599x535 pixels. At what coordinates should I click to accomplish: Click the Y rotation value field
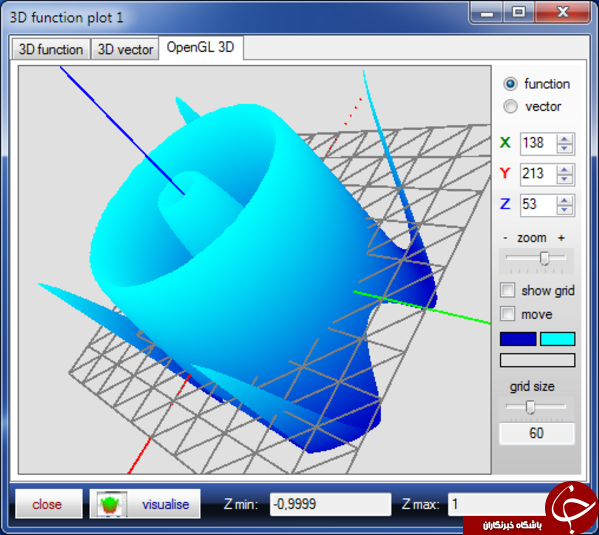click(x=538, y=174)
